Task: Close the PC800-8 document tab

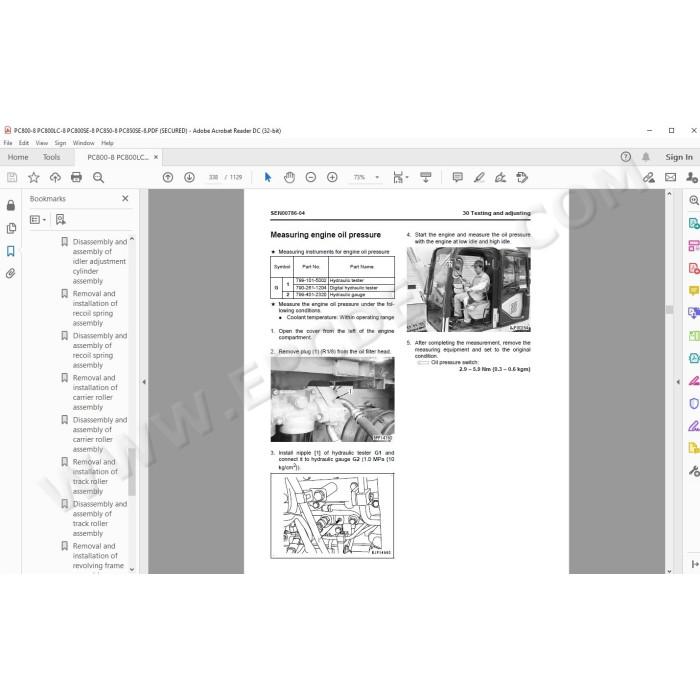Action: click(156, 157)
